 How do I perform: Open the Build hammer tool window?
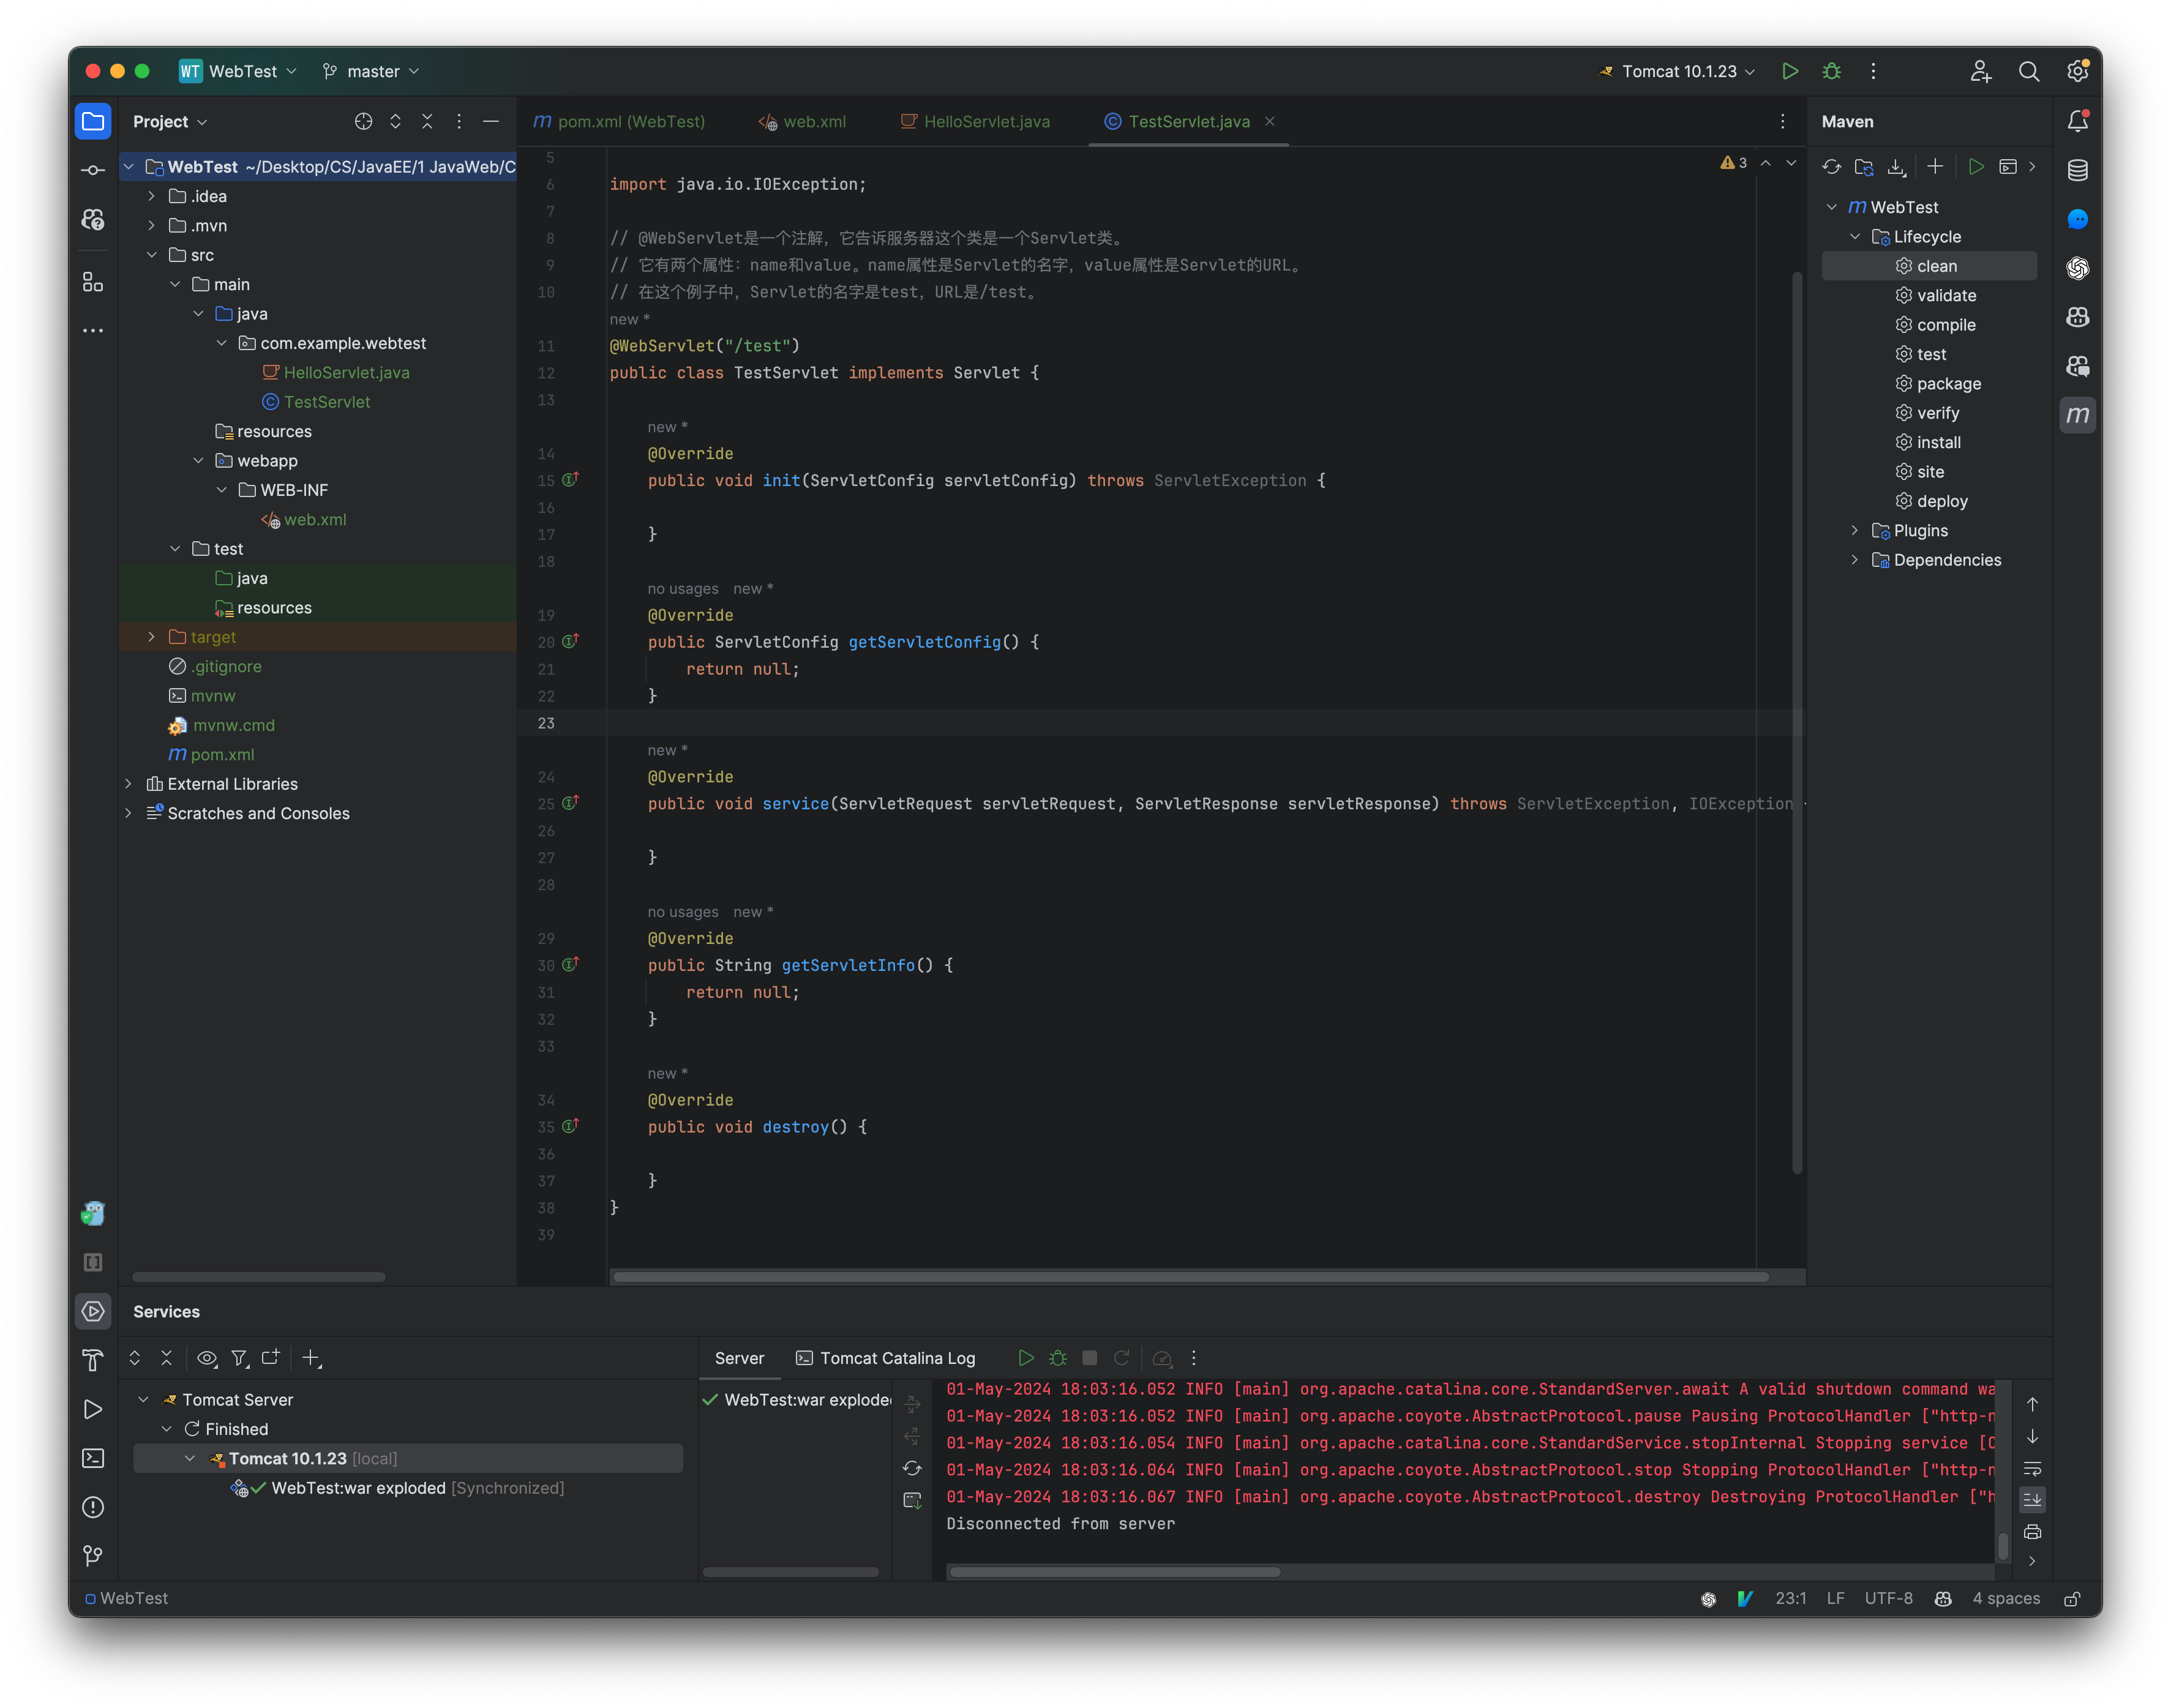tap(93, 1361)
